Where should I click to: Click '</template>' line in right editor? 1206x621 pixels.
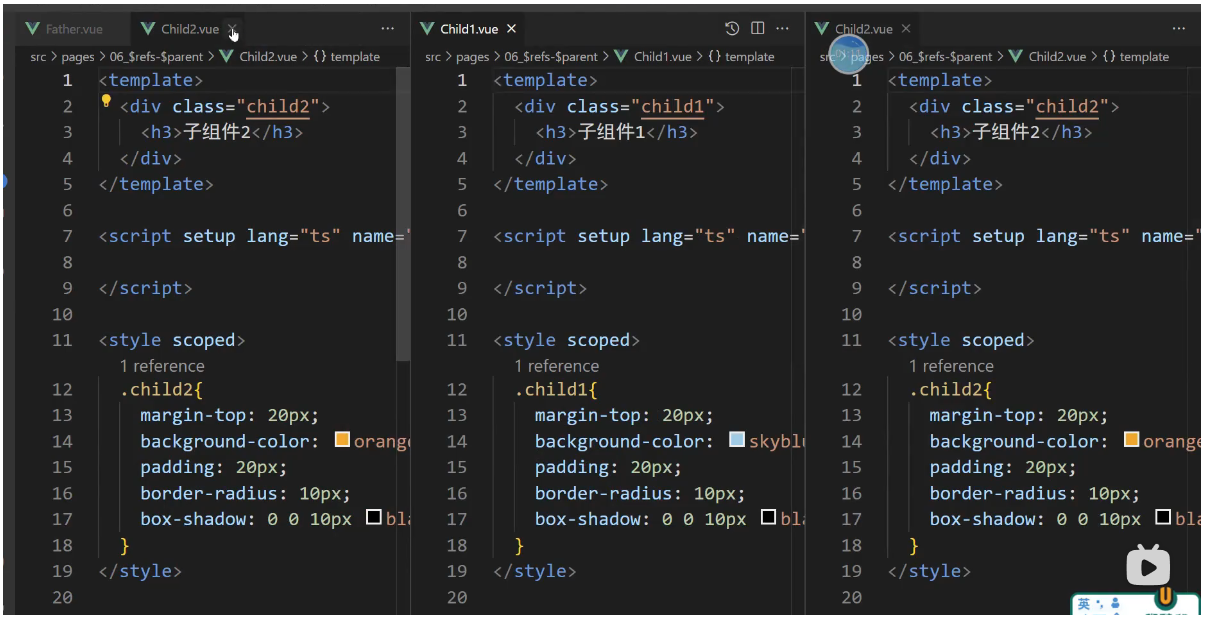(945, 184)
